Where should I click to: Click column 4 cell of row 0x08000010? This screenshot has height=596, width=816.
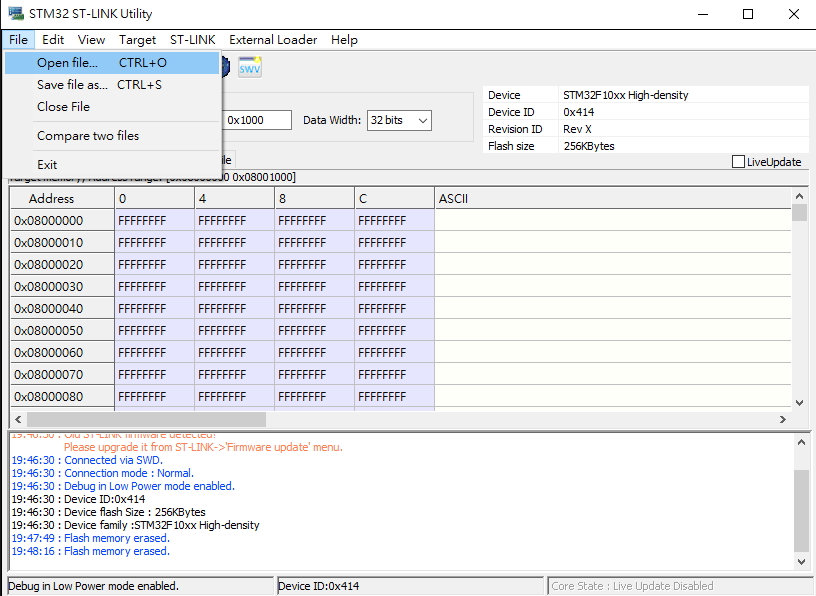(235, 243)
